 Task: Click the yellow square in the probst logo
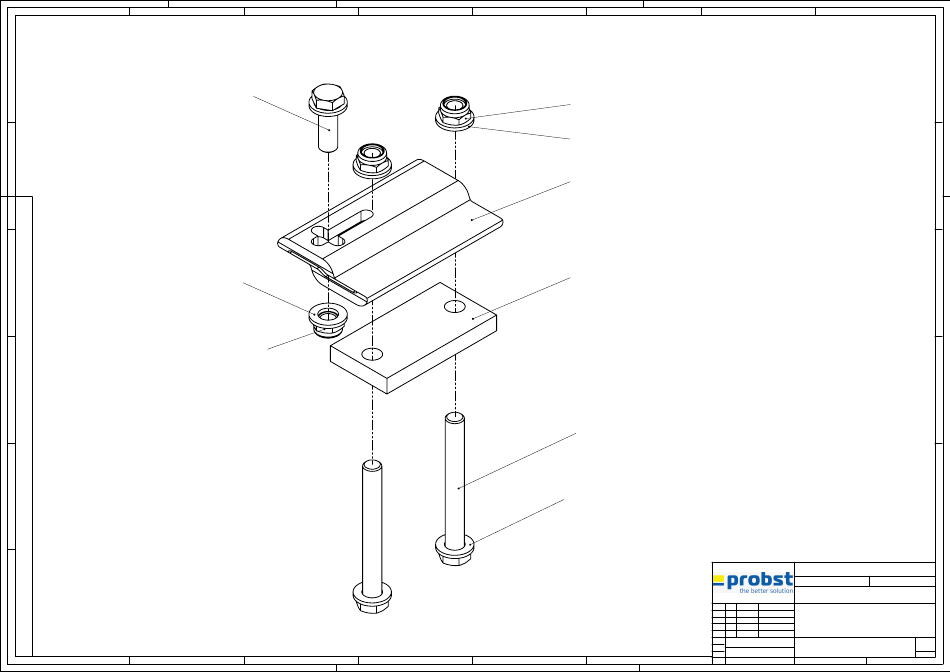click(718, 580)
